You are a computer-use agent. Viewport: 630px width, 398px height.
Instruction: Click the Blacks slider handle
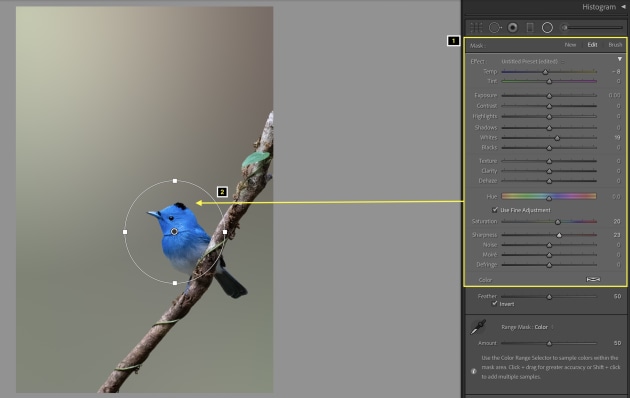pyautogui.click(x=549, y=148)
